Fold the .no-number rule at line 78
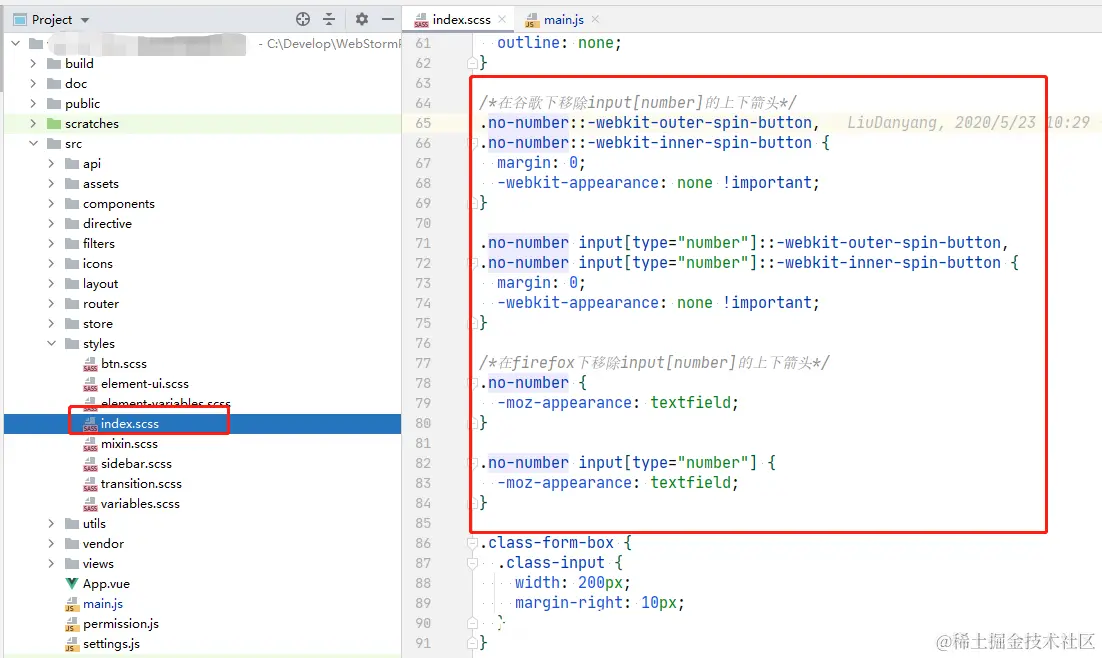The height and width of the screenshot is (658, 1102). (x=473, y=384)
